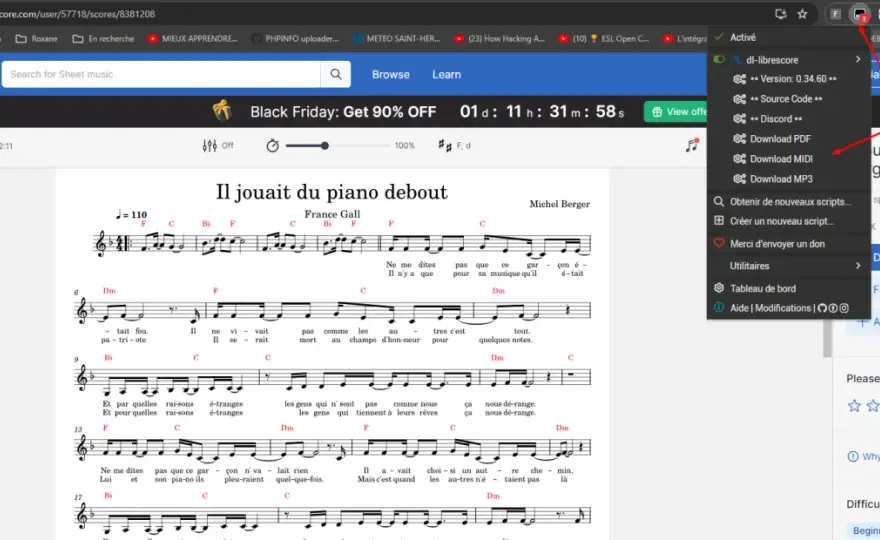Choose Download MIDI
Image resolution: width=880 pixels, height=540 pixels.
781,159
